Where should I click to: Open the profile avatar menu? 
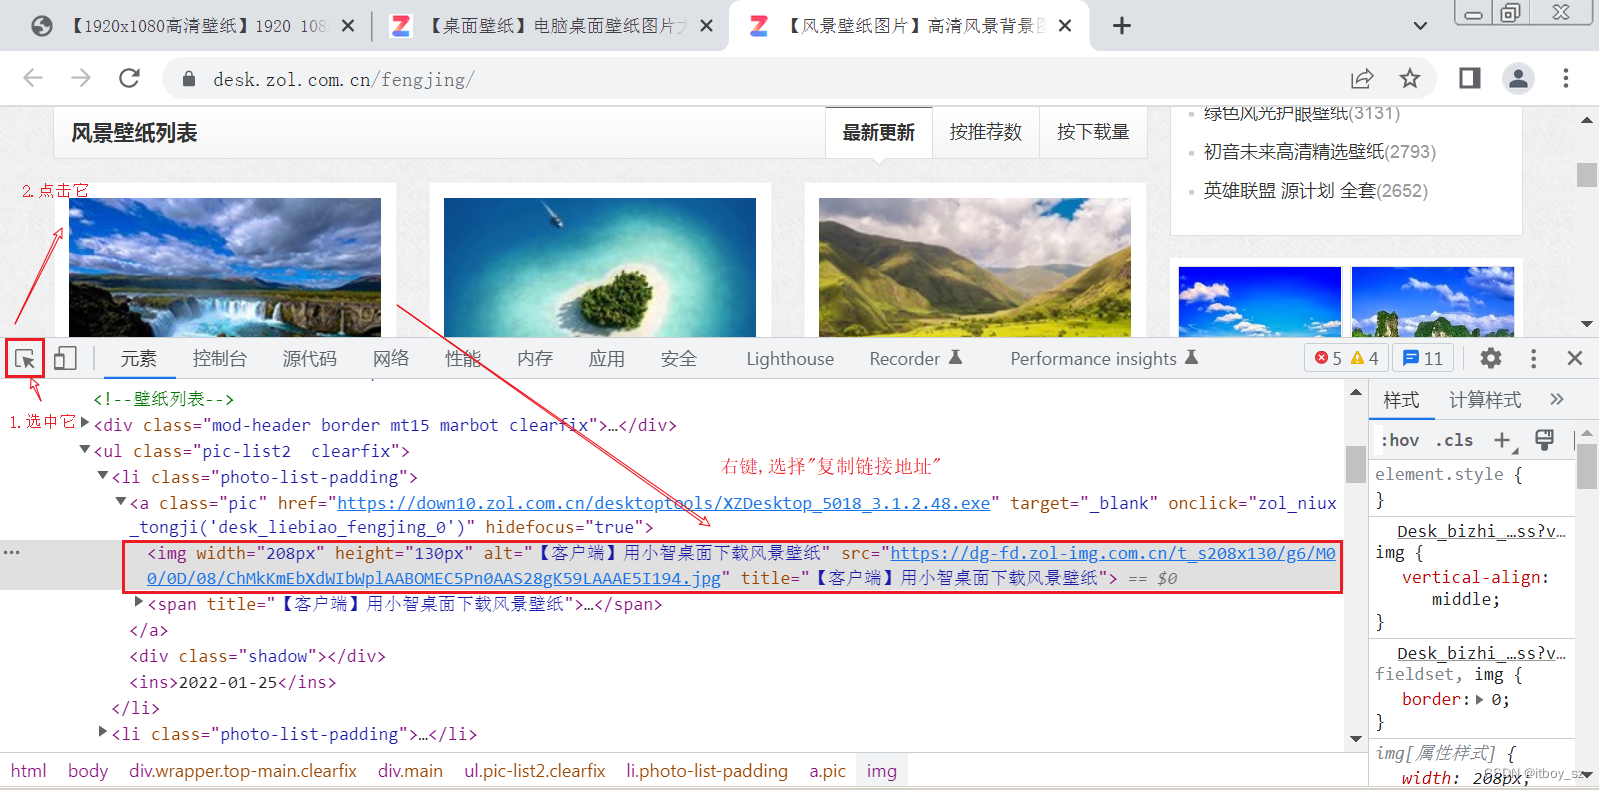[1518, 78]
